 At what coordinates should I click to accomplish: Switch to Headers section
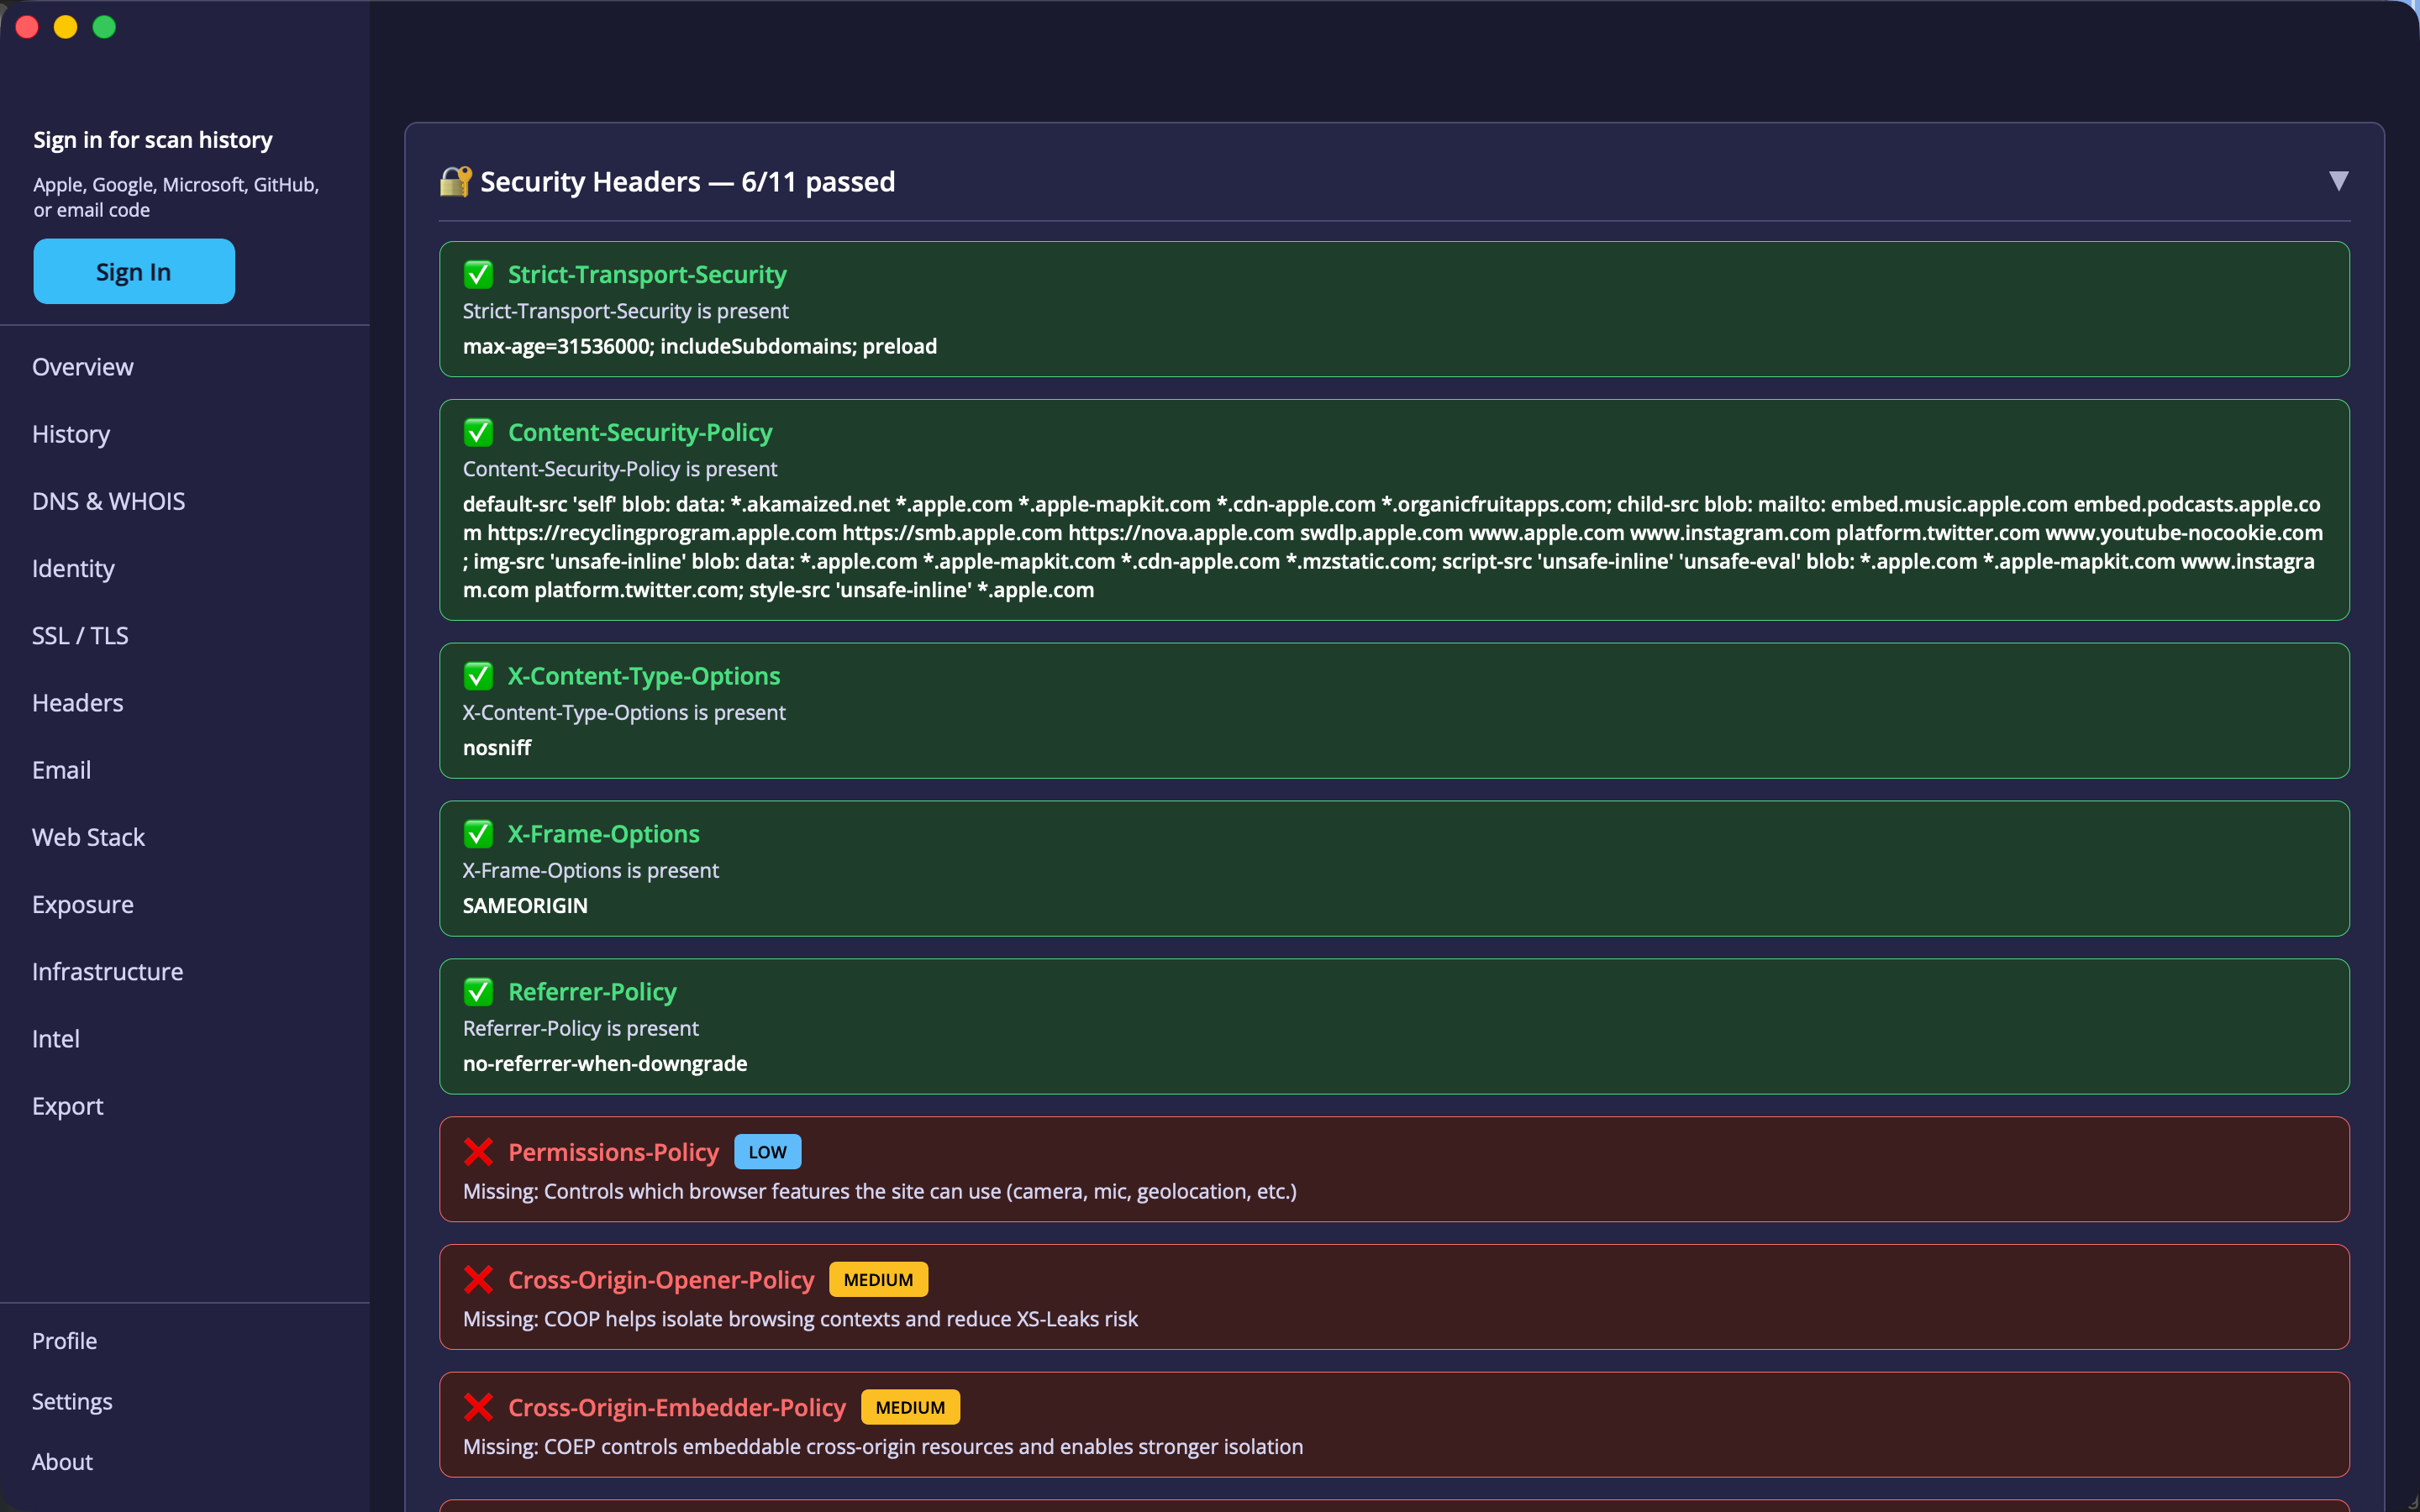click(x=78, y=703)
